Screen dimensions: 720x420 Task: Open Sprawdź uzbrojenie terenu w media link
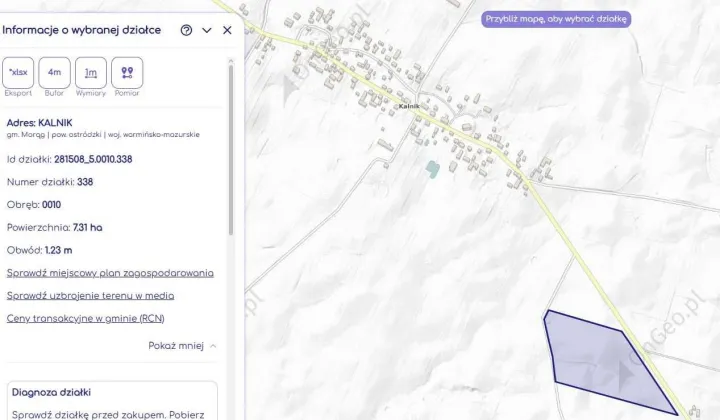click(90, 296)
